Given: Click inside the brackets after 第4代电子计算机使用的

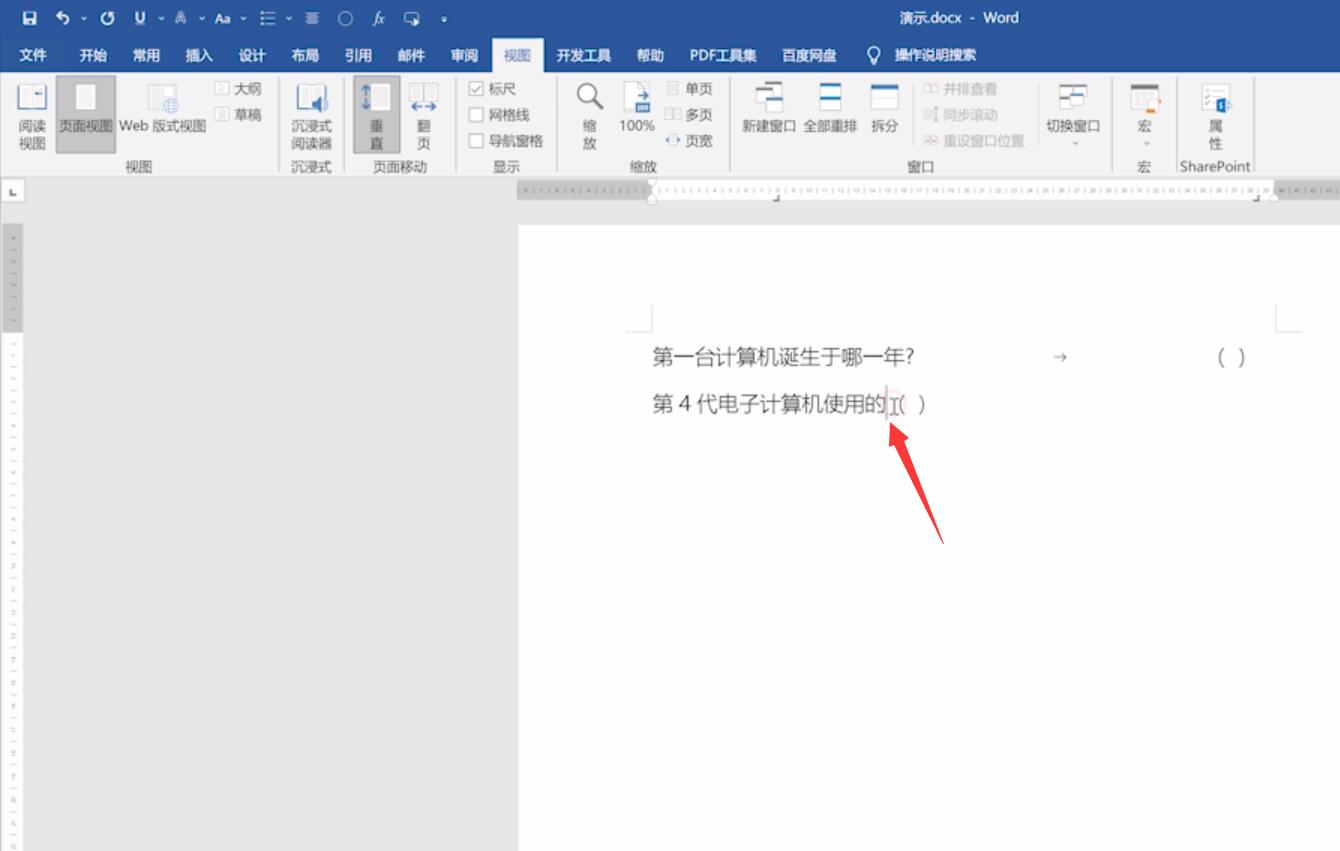Looking at the screenshot, I should tap(912, 404).
